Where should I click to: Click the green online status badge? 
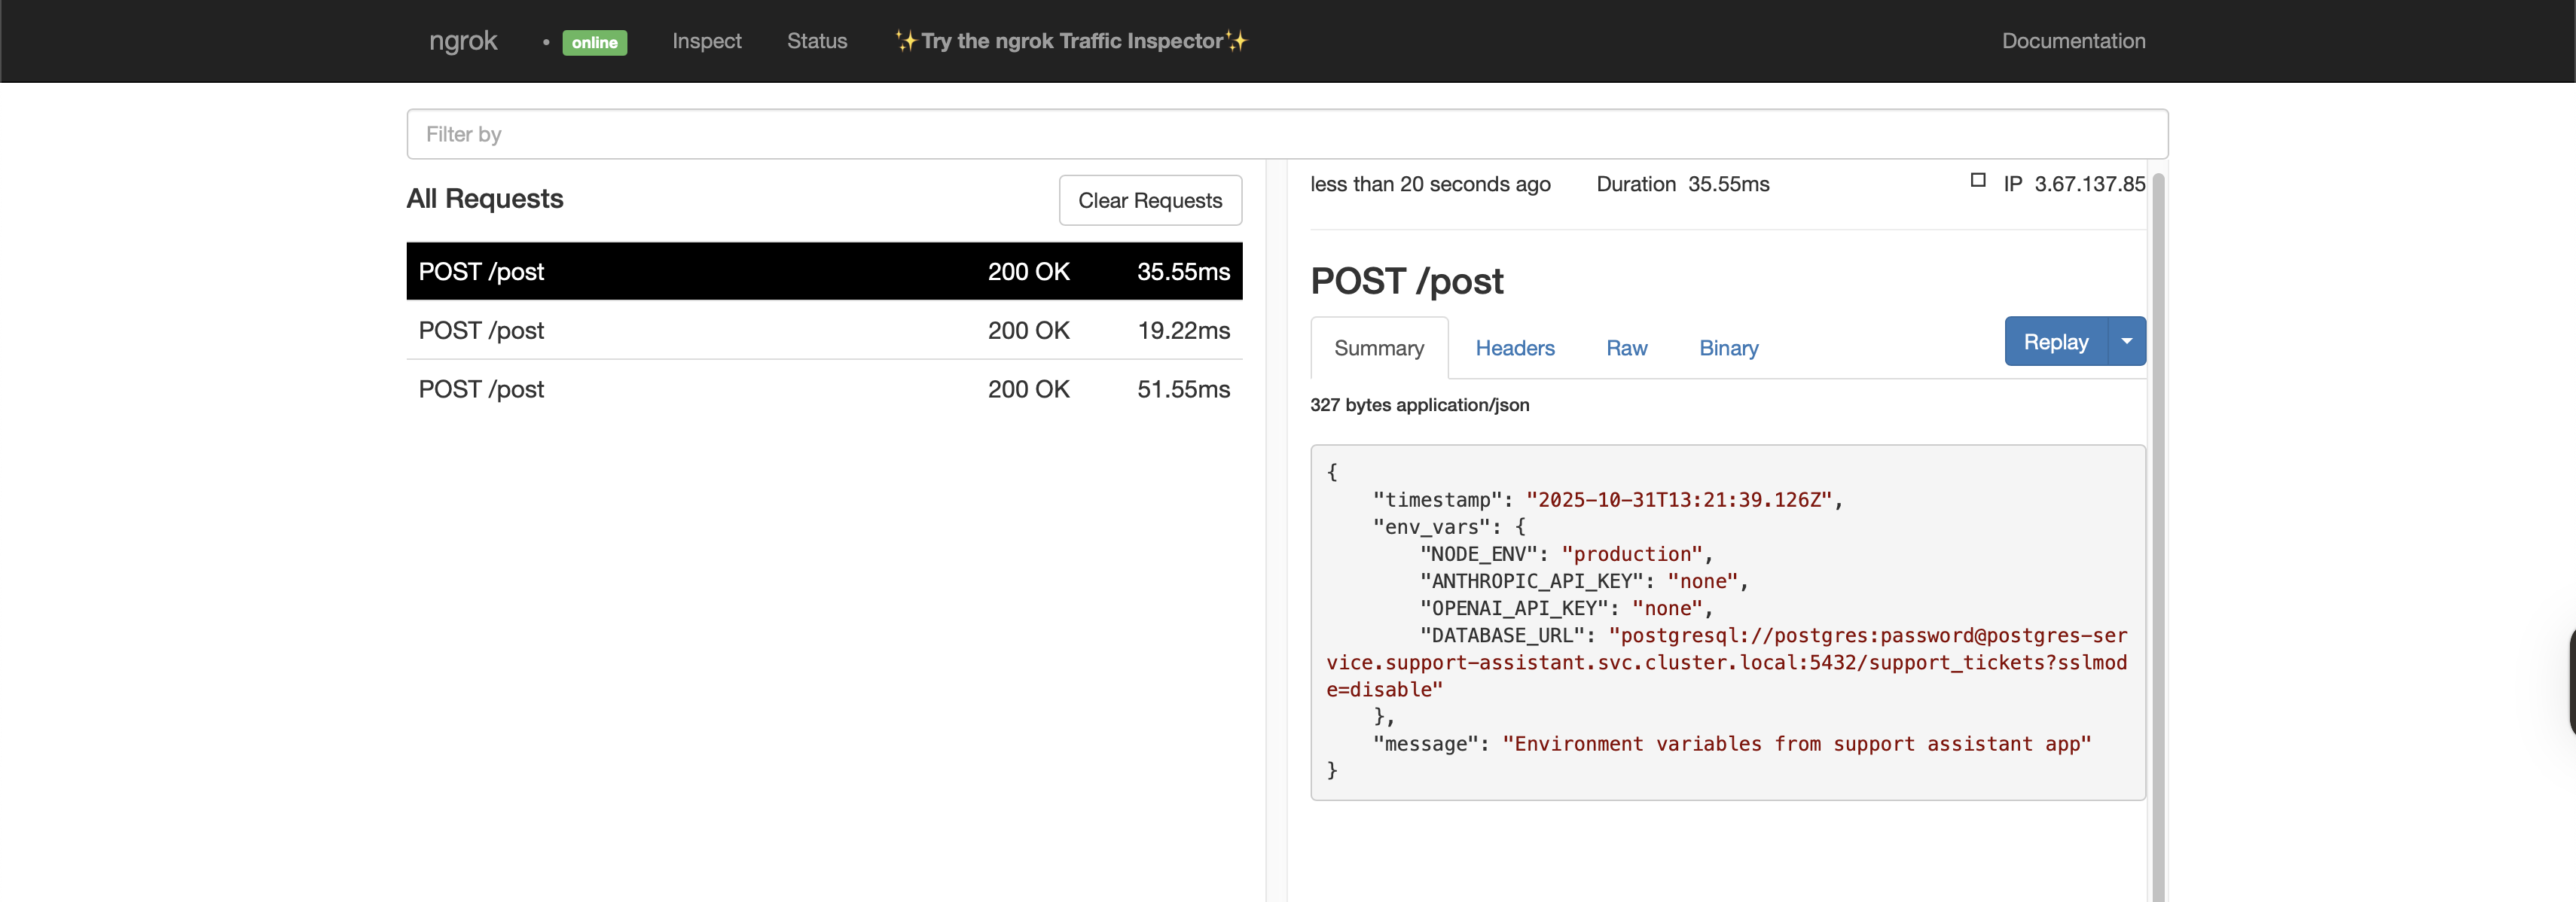tap(594, 42)
